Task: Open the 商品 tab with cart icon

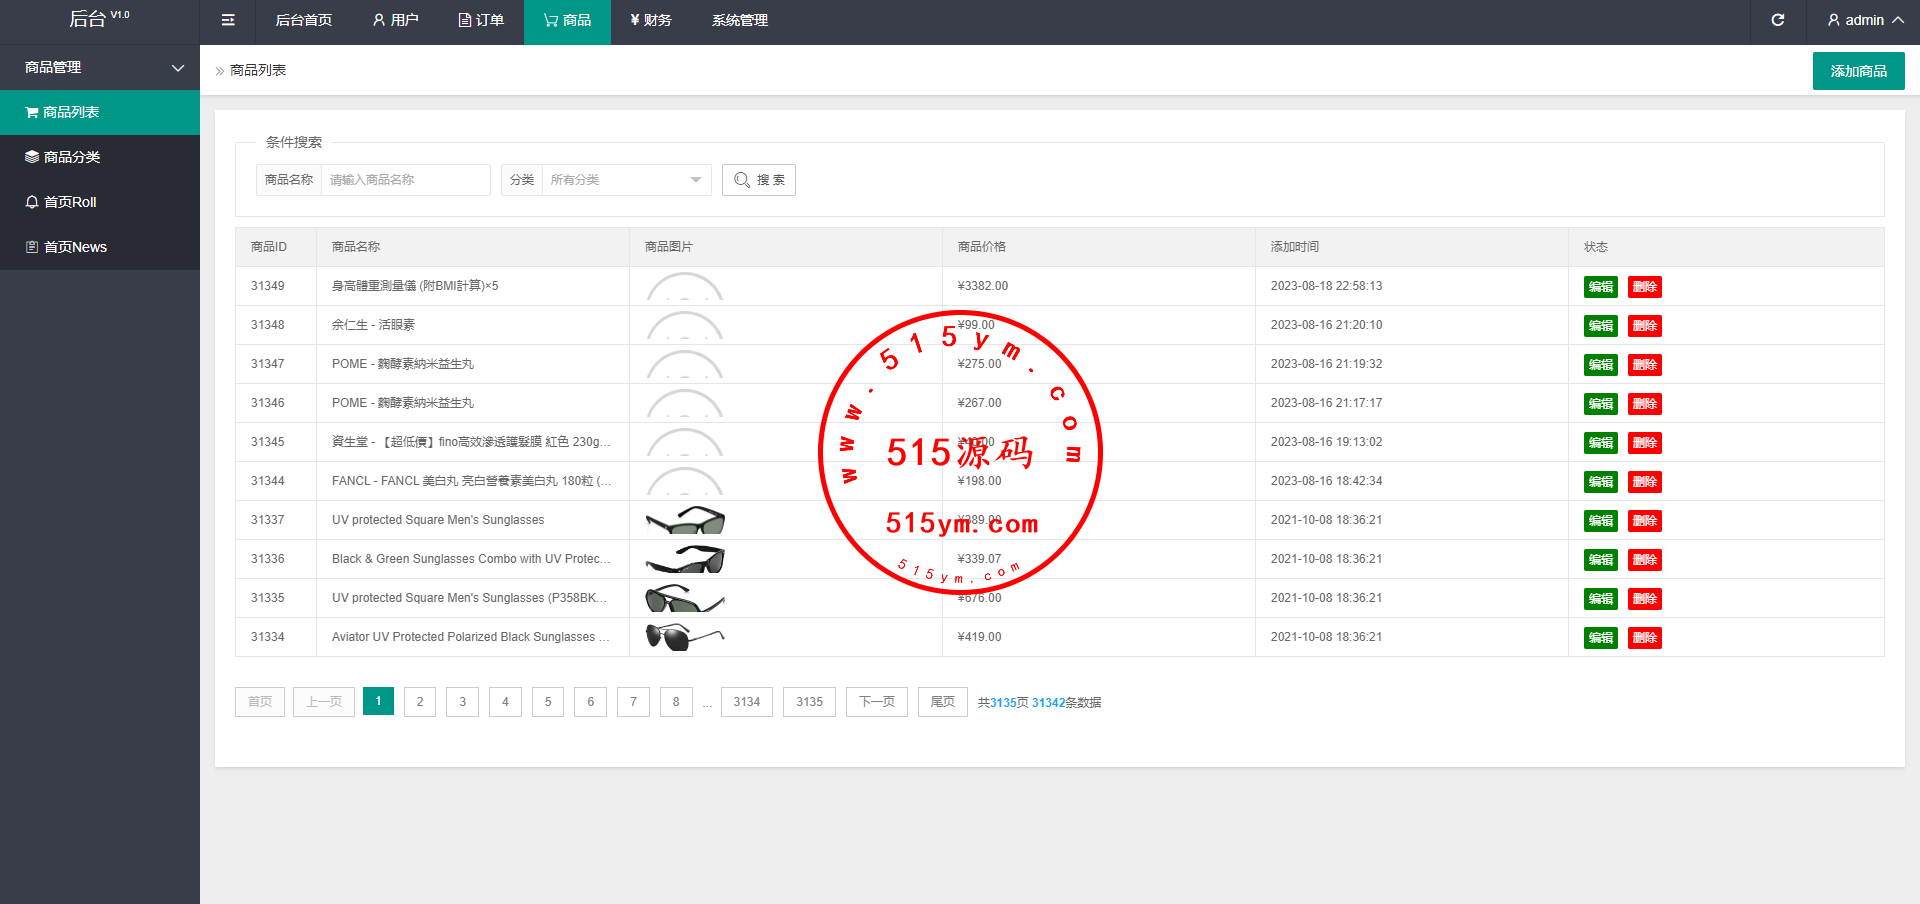Action: tap(567, 20)
